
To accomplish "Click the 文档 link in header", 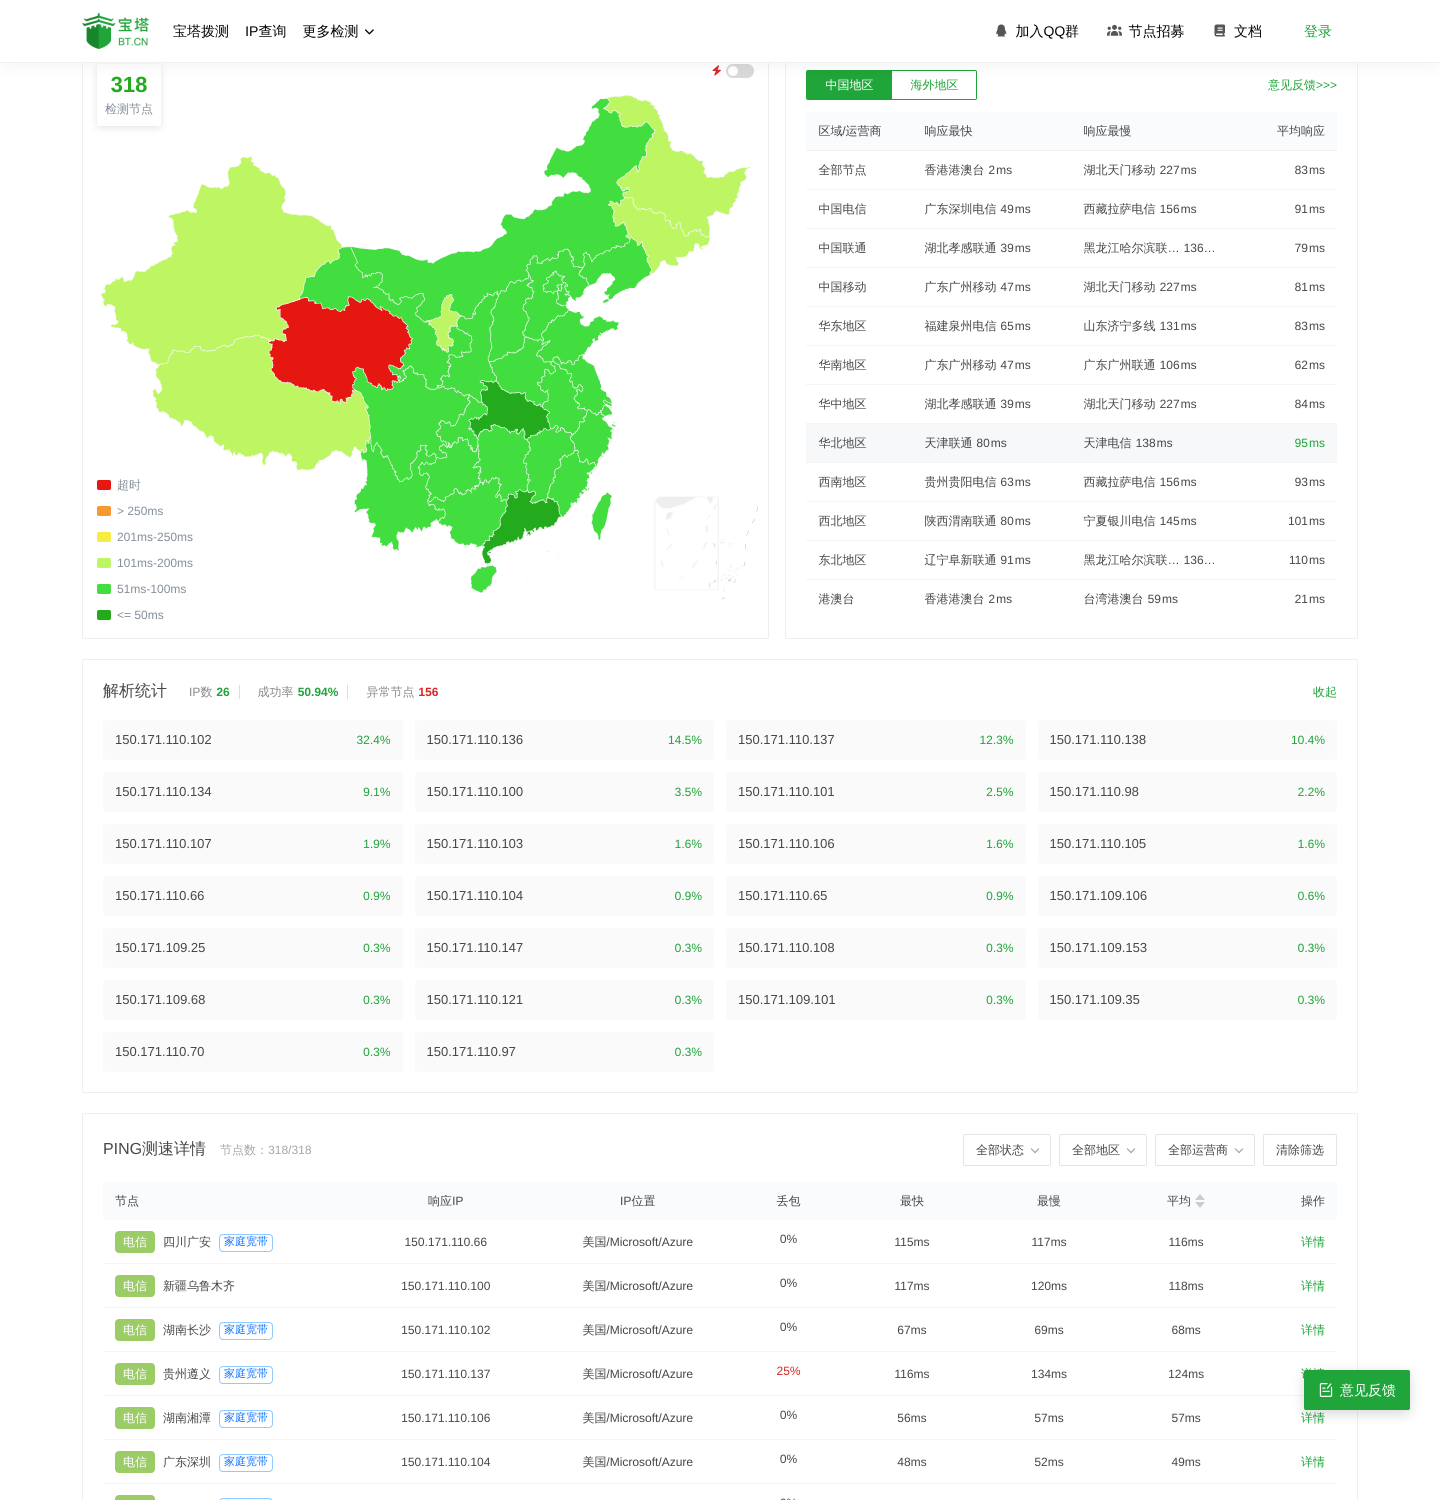I will (1248, 32).
